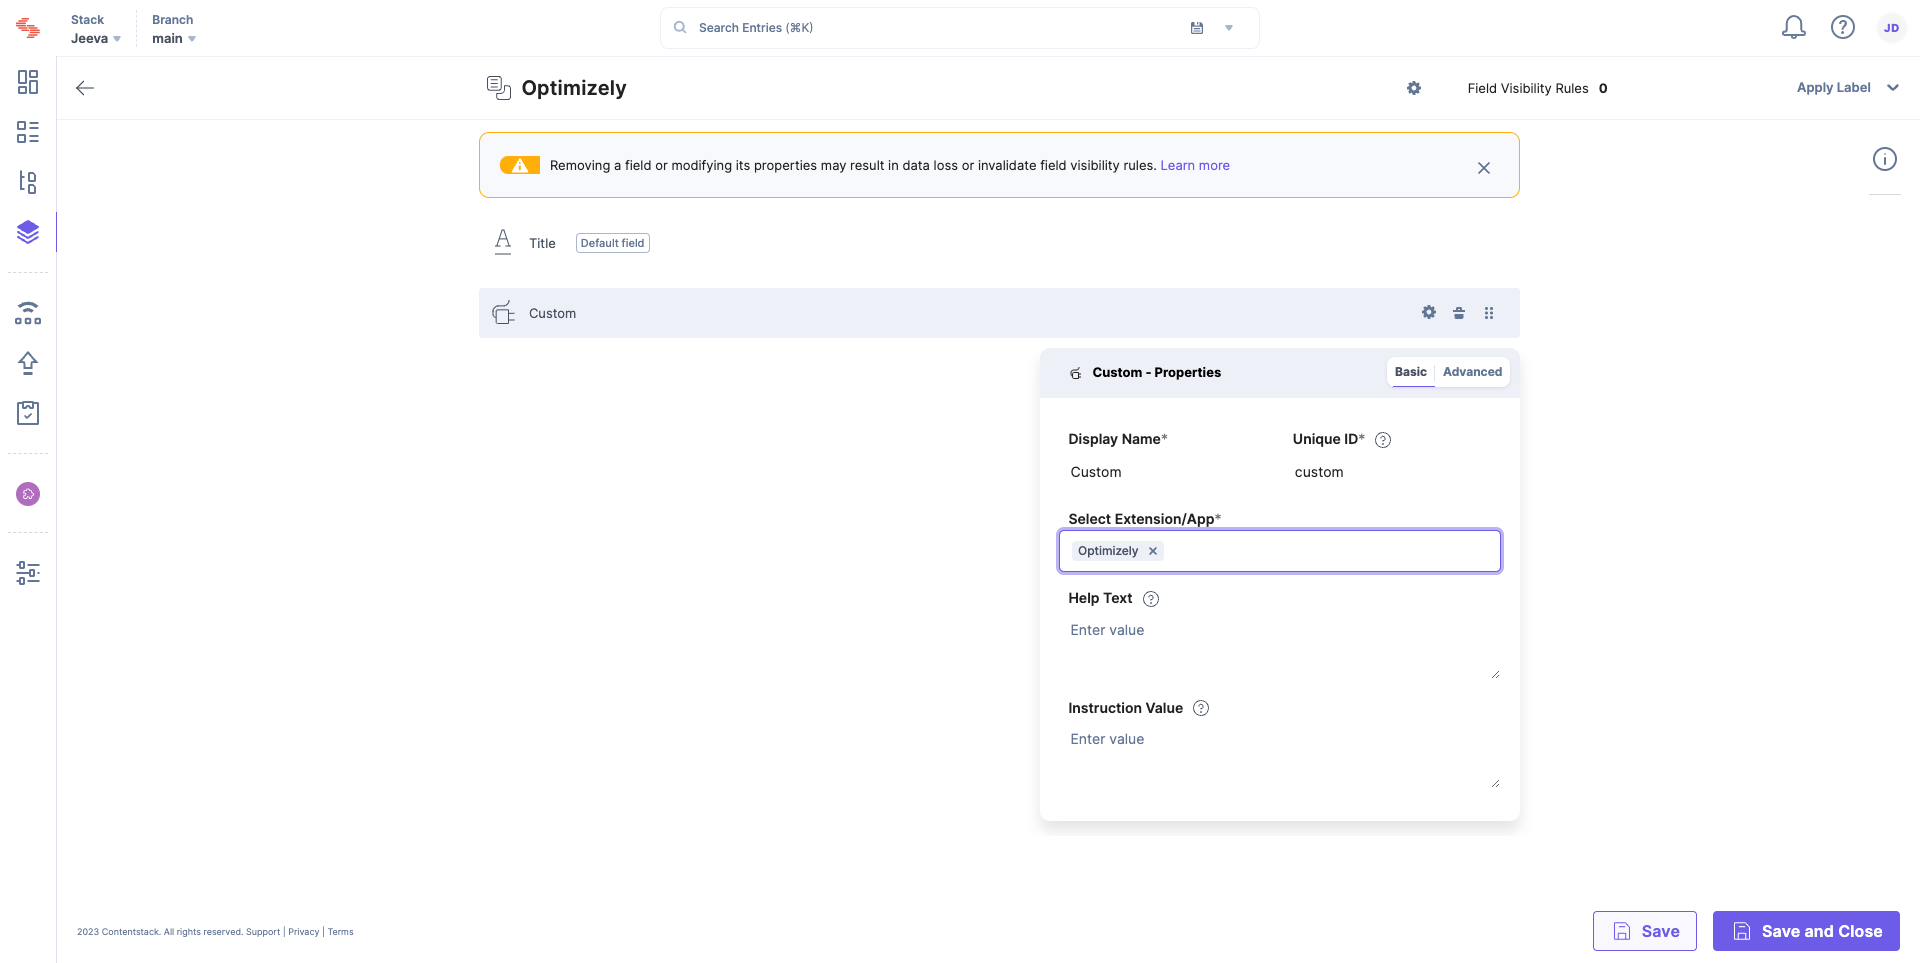Viewport: 1920px width, 963px height.
Task: Open the Contentstack logo home
Action: click(28, 28)
